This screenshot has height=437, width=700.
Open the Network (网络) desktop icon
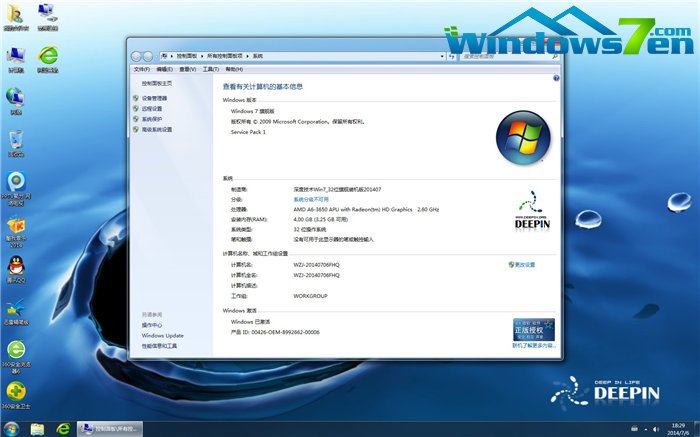click(16, 101)
